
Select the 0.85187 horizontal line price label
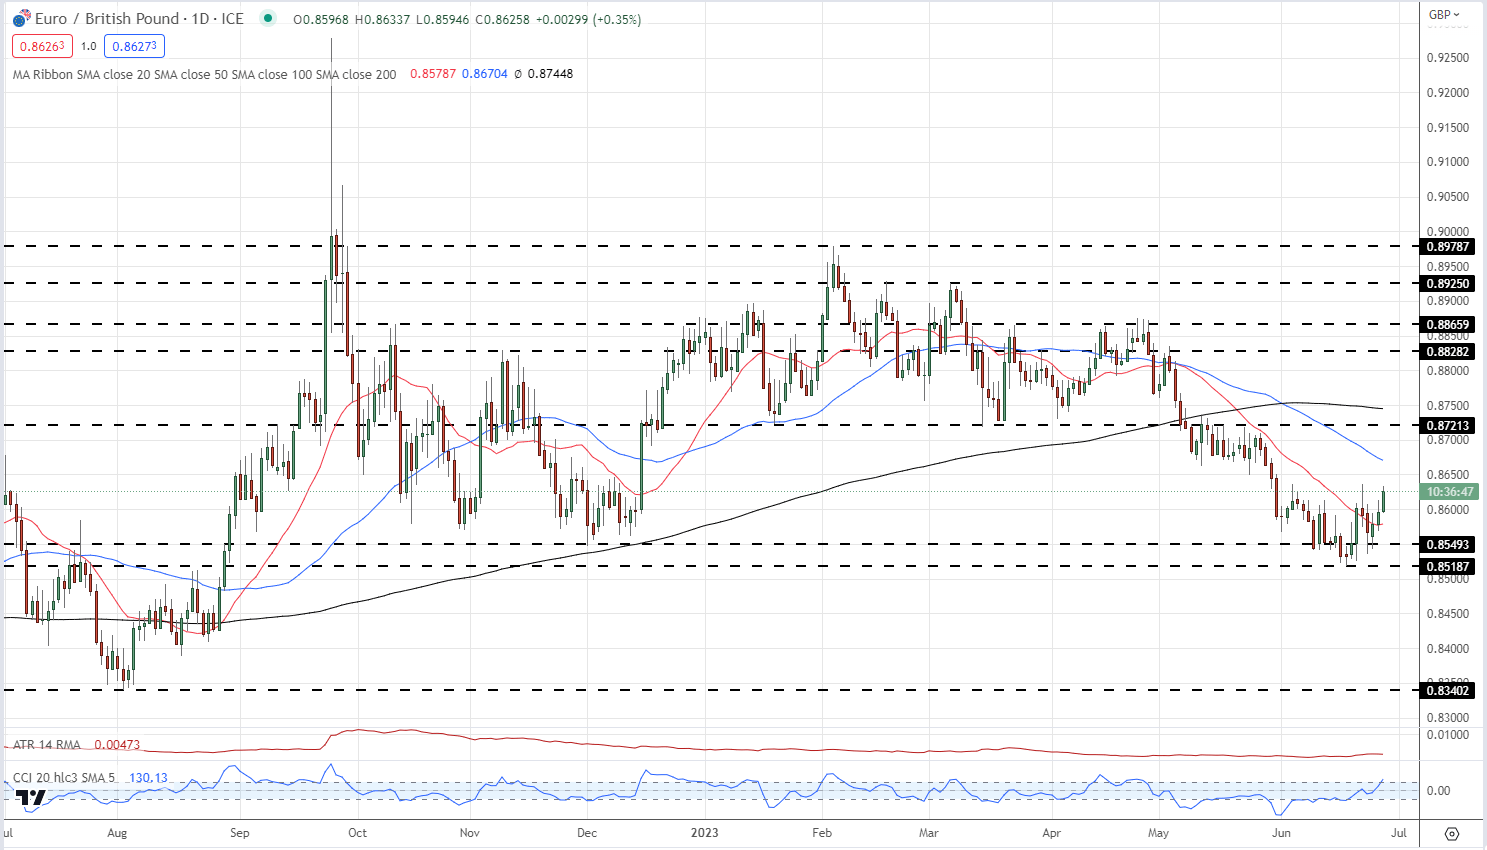pyautogui.click(x=1447, y=567)
